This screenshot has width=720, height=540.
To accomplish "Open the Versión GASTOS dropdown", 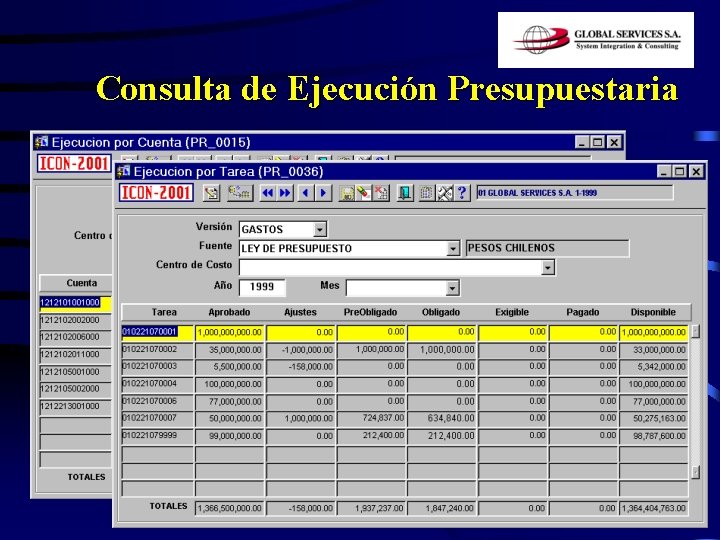I will tap(320, 229).
